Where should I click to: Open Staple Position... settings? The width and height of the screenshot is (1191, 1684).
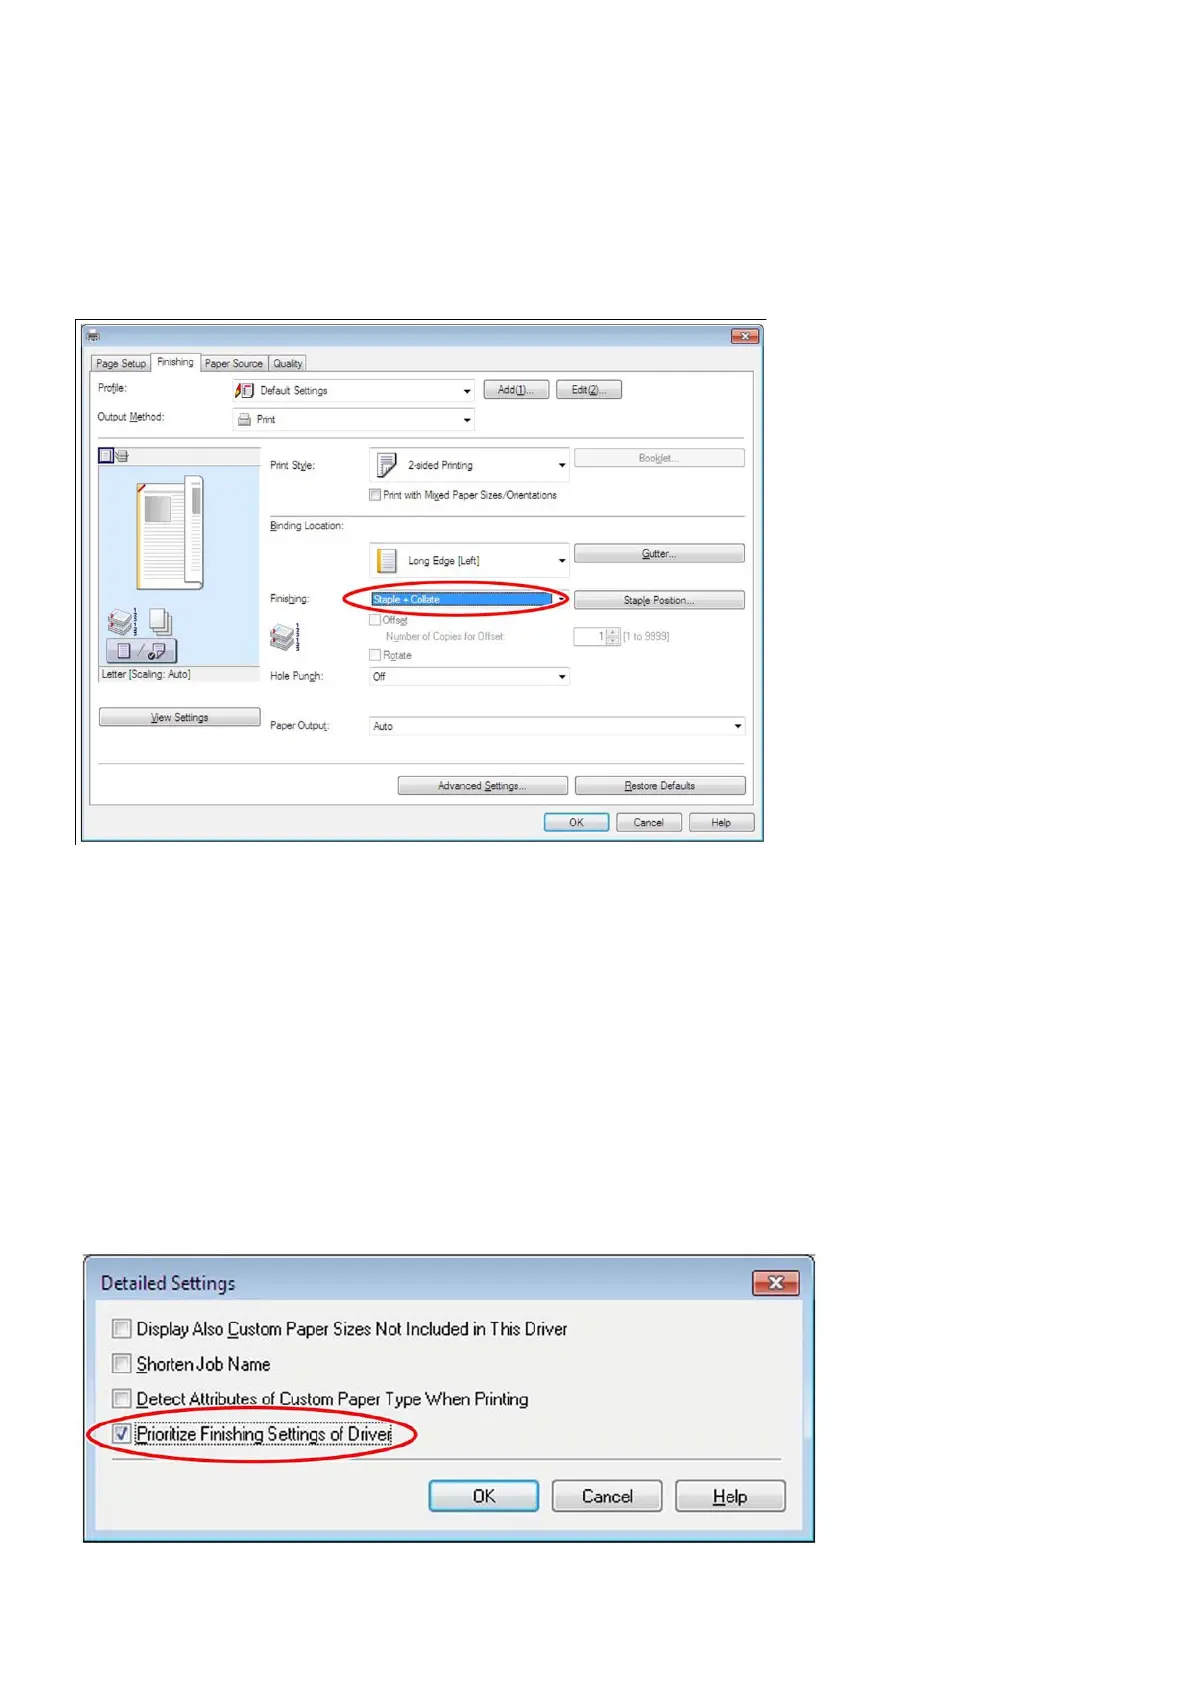click(x=659, y=600)
